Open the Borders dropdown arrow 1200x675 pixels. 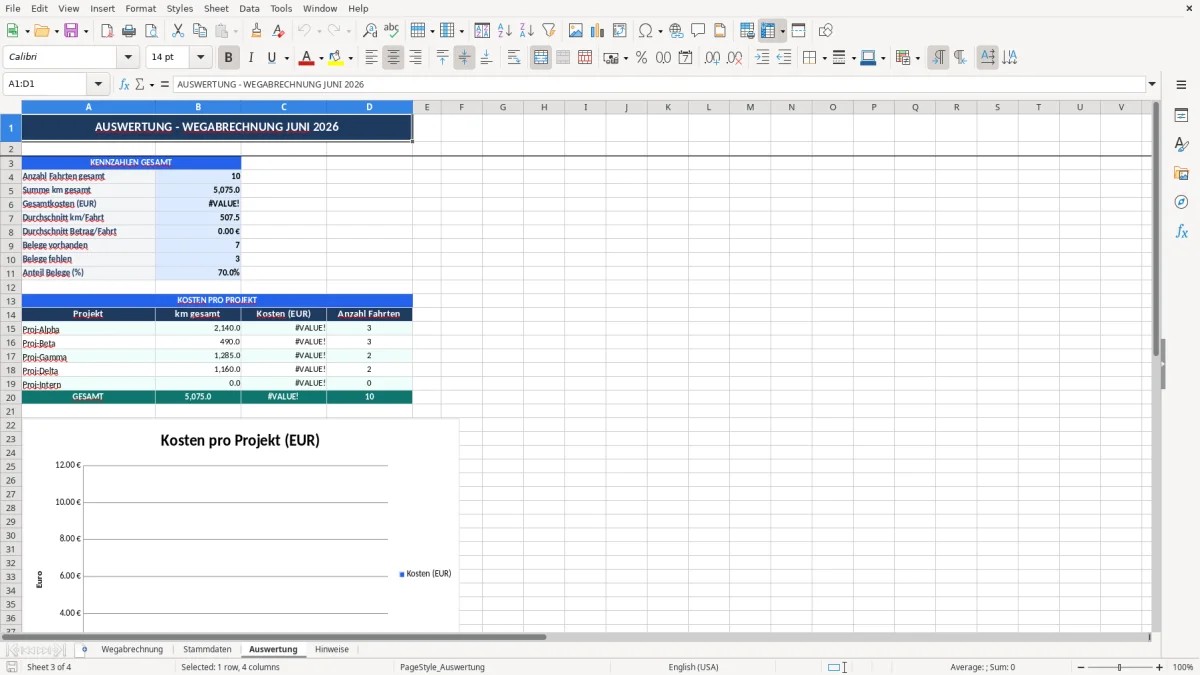(823, 58)
